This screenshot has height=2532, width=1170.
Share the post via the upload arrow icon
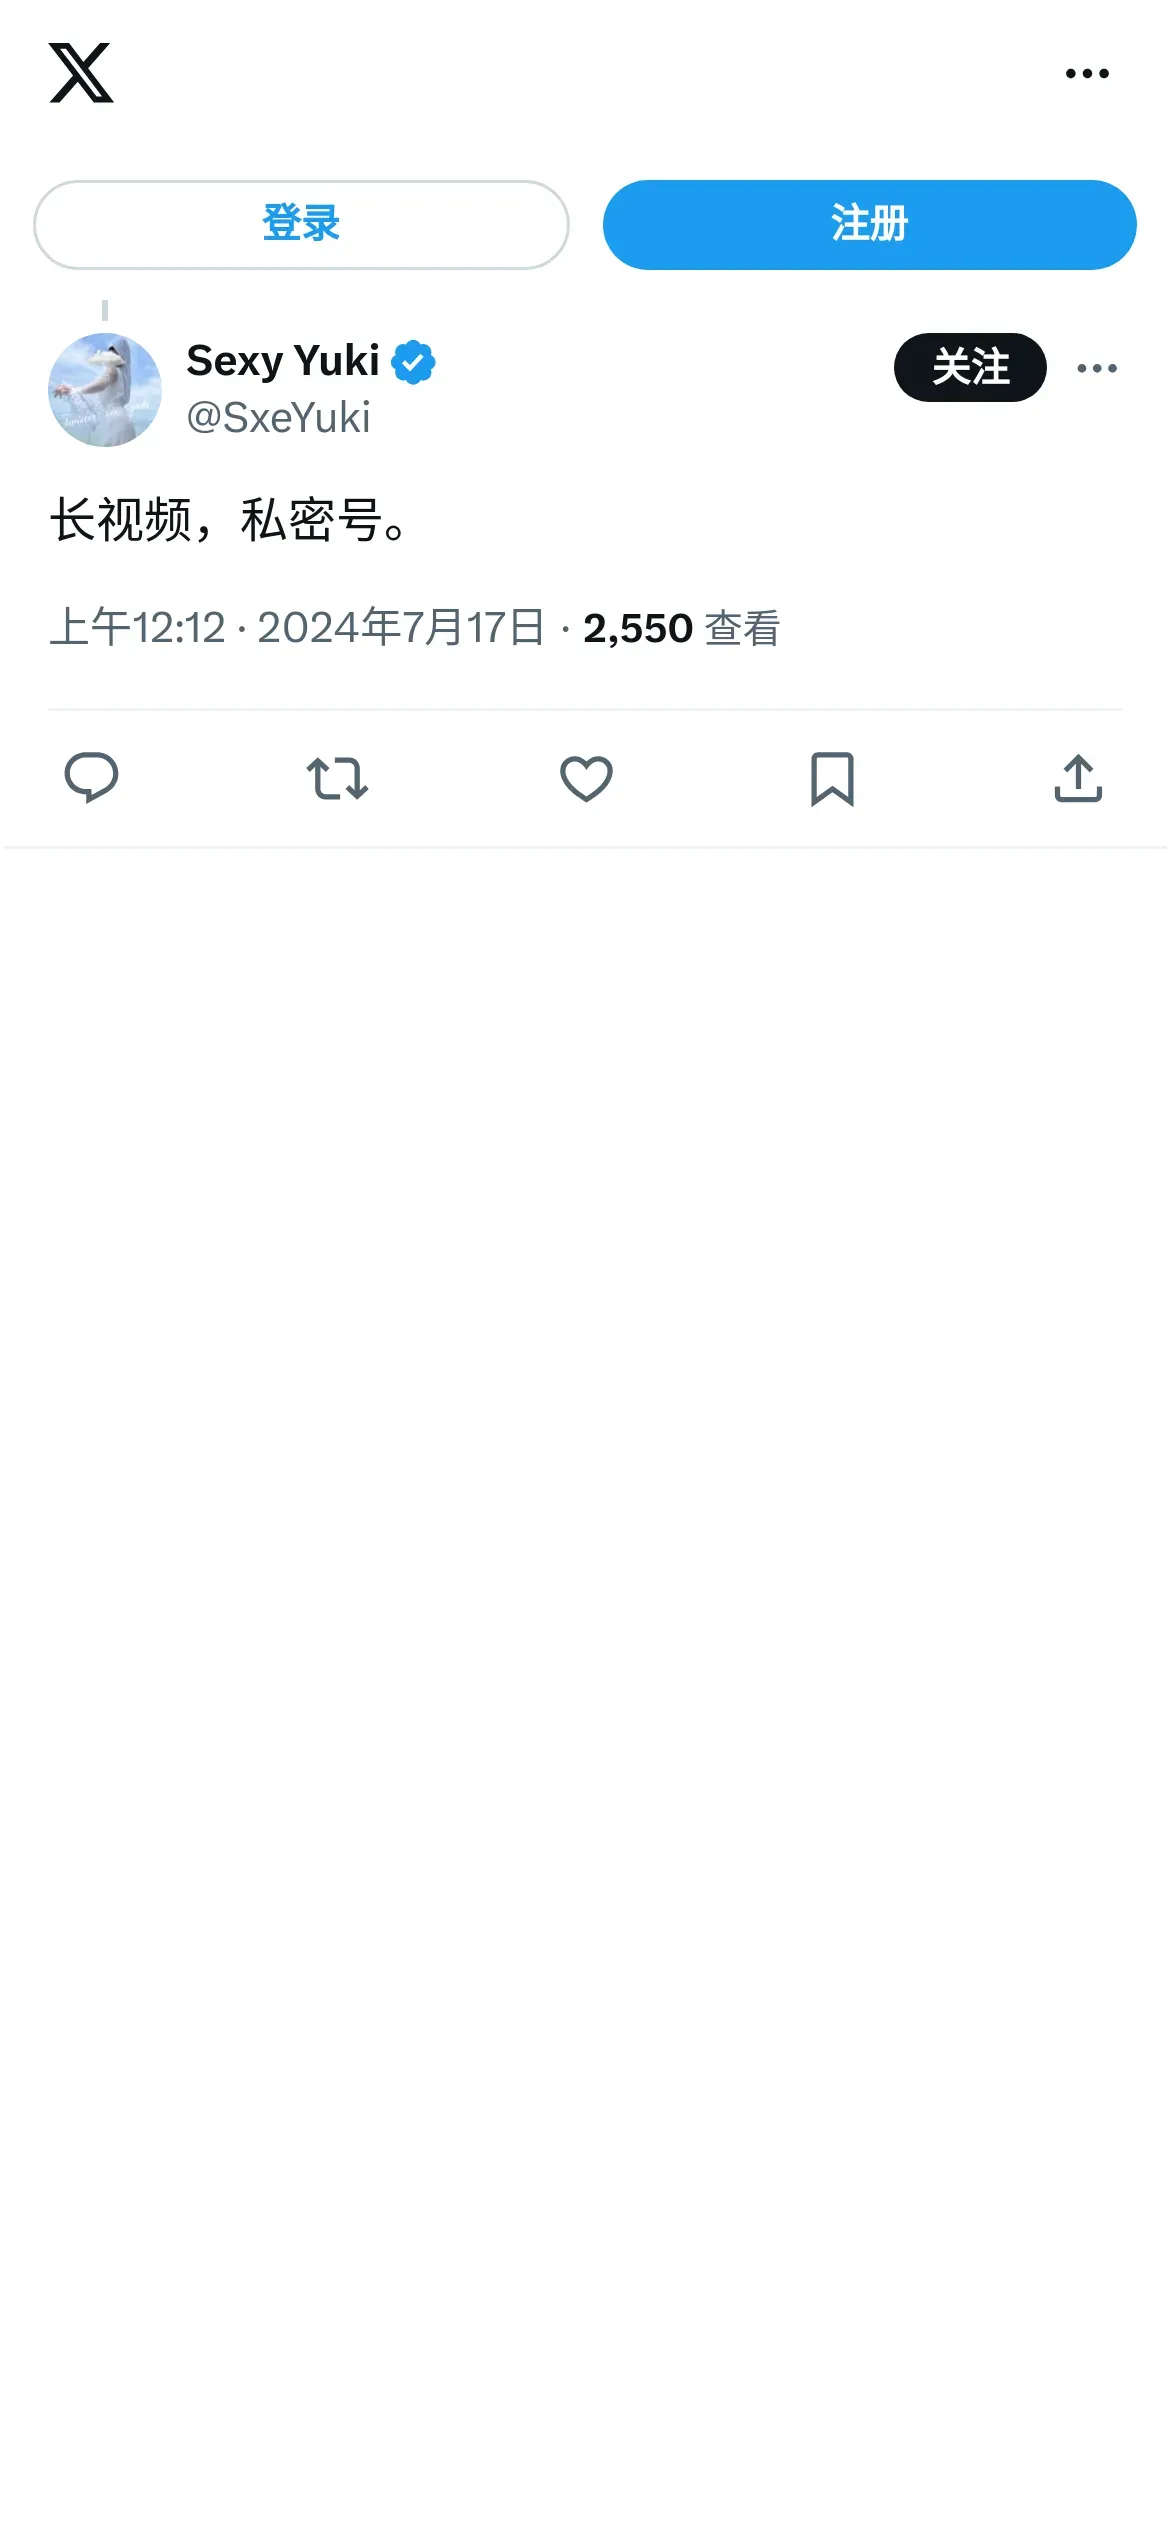tap(1078, 778)
